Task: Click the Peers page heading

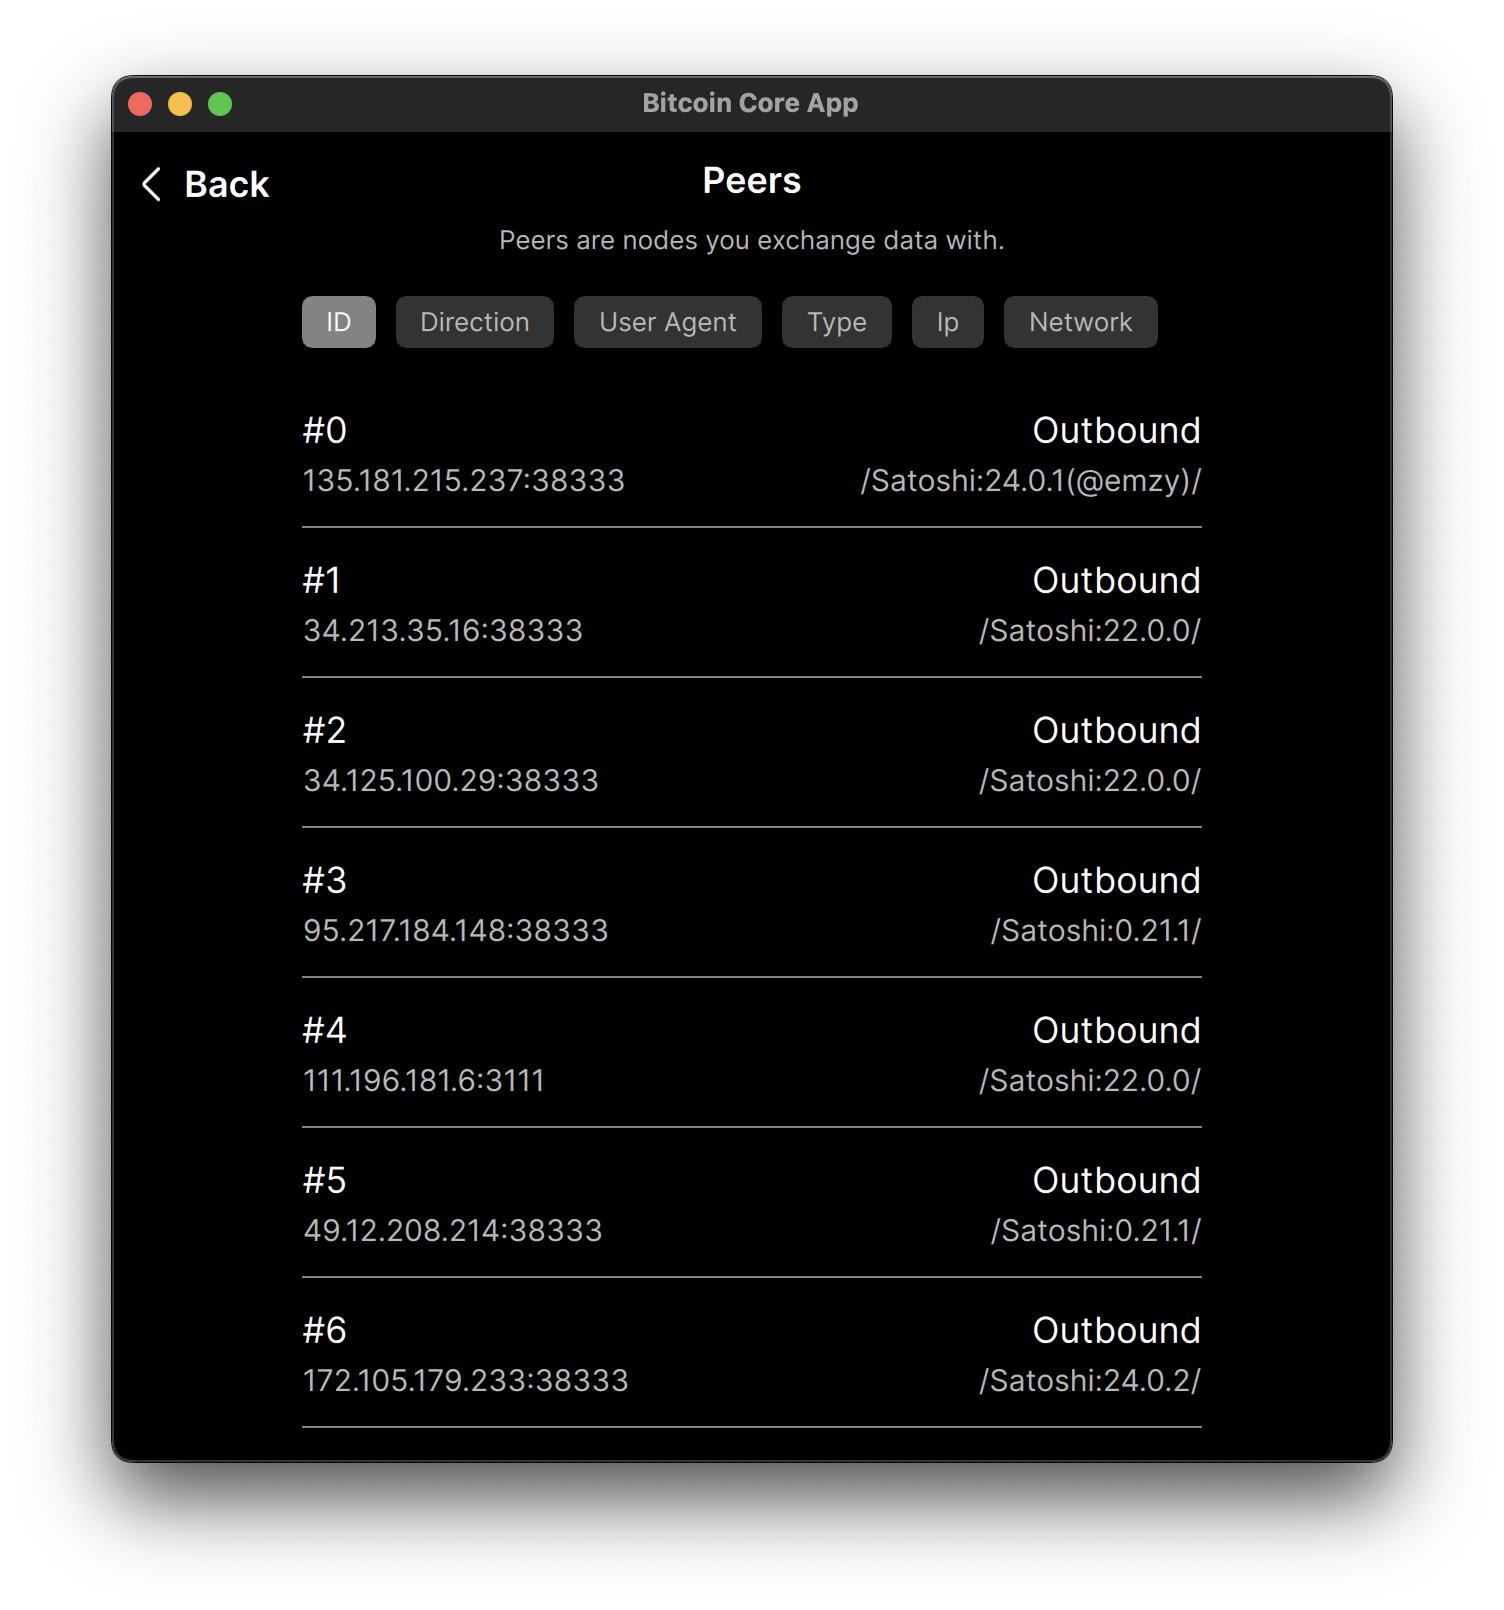Action: tap(752, 181)
